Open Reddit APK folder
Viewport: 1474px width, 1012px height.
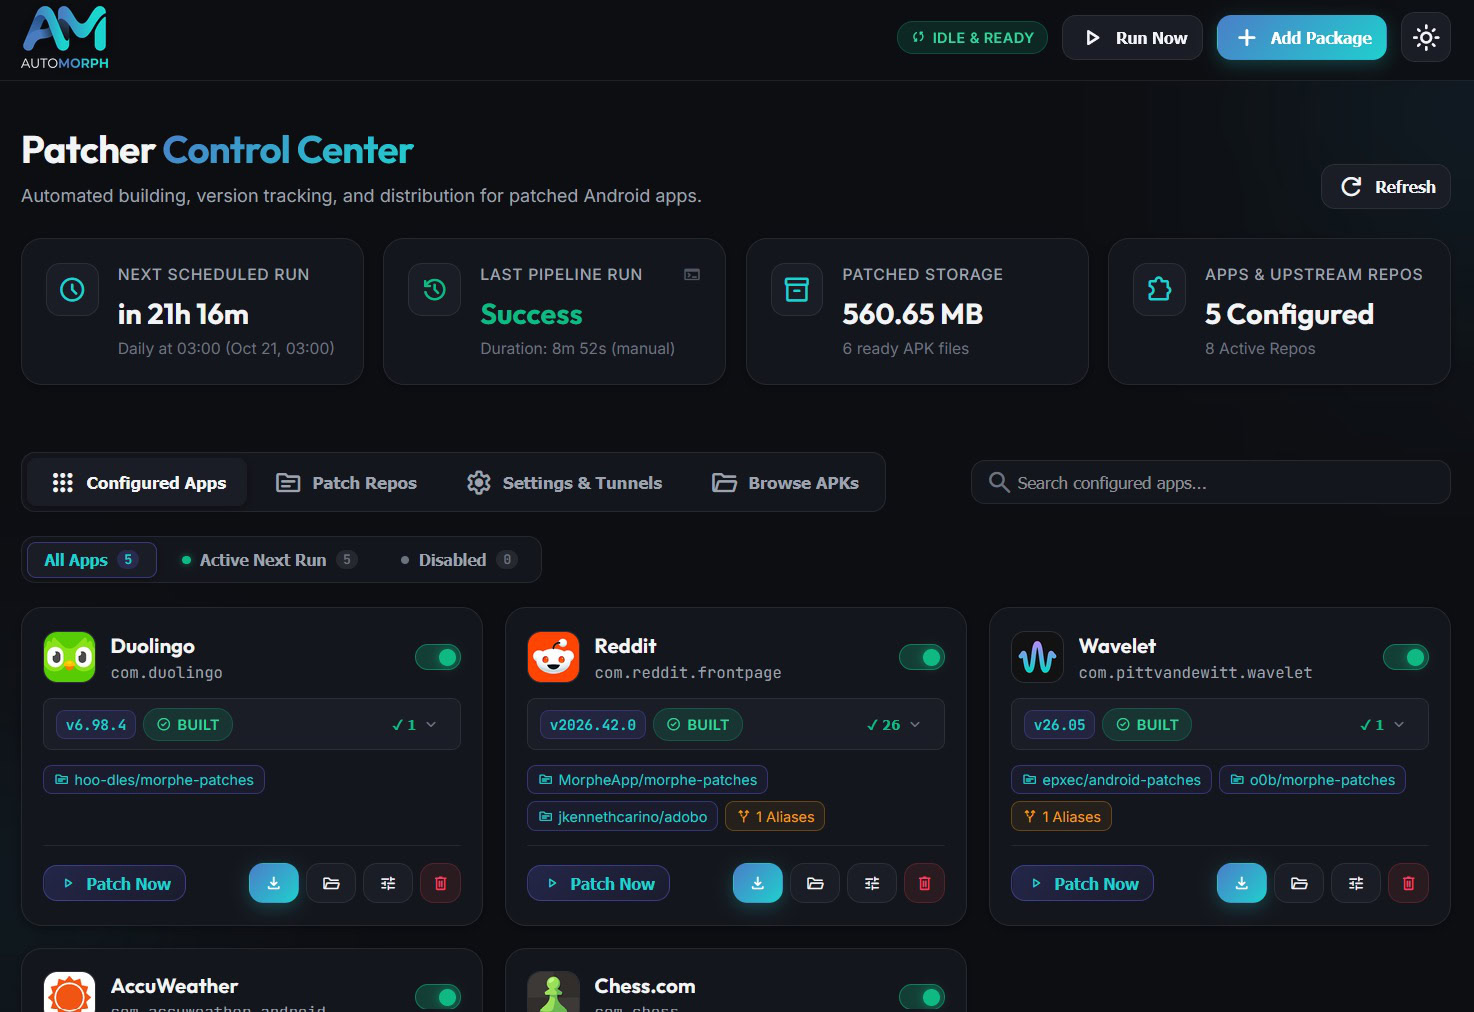coord(815,883)
